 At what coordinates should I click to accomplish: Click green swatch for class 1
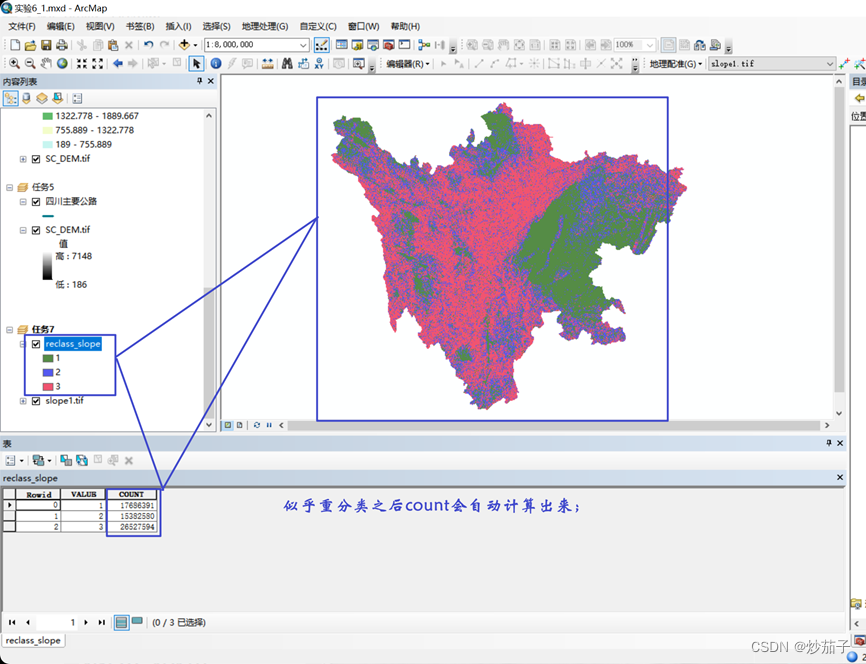point(48,359)
